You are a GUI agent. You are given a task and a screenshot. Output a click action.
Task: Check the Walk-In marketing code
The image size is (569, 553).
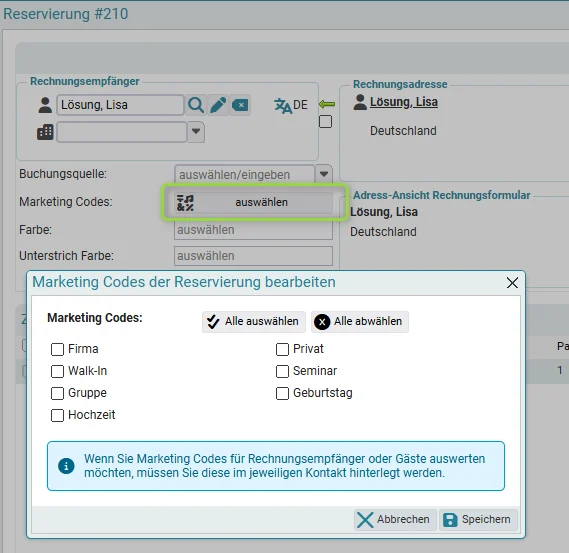coord(57,371)
